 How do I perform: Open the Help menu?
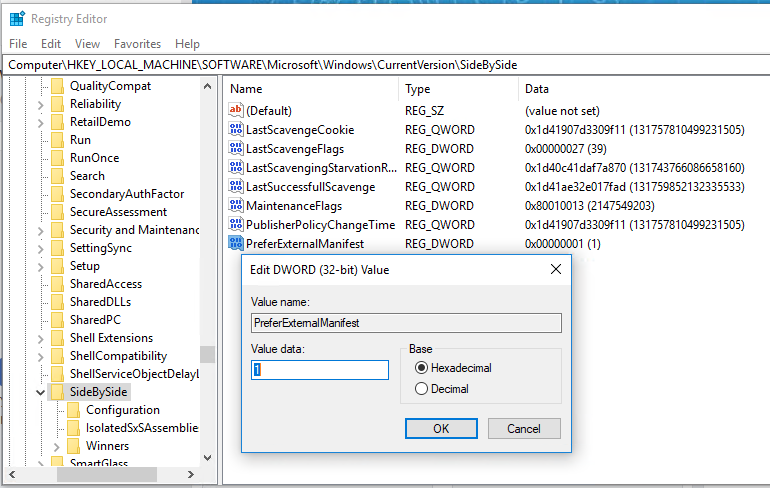coord(187,44)
